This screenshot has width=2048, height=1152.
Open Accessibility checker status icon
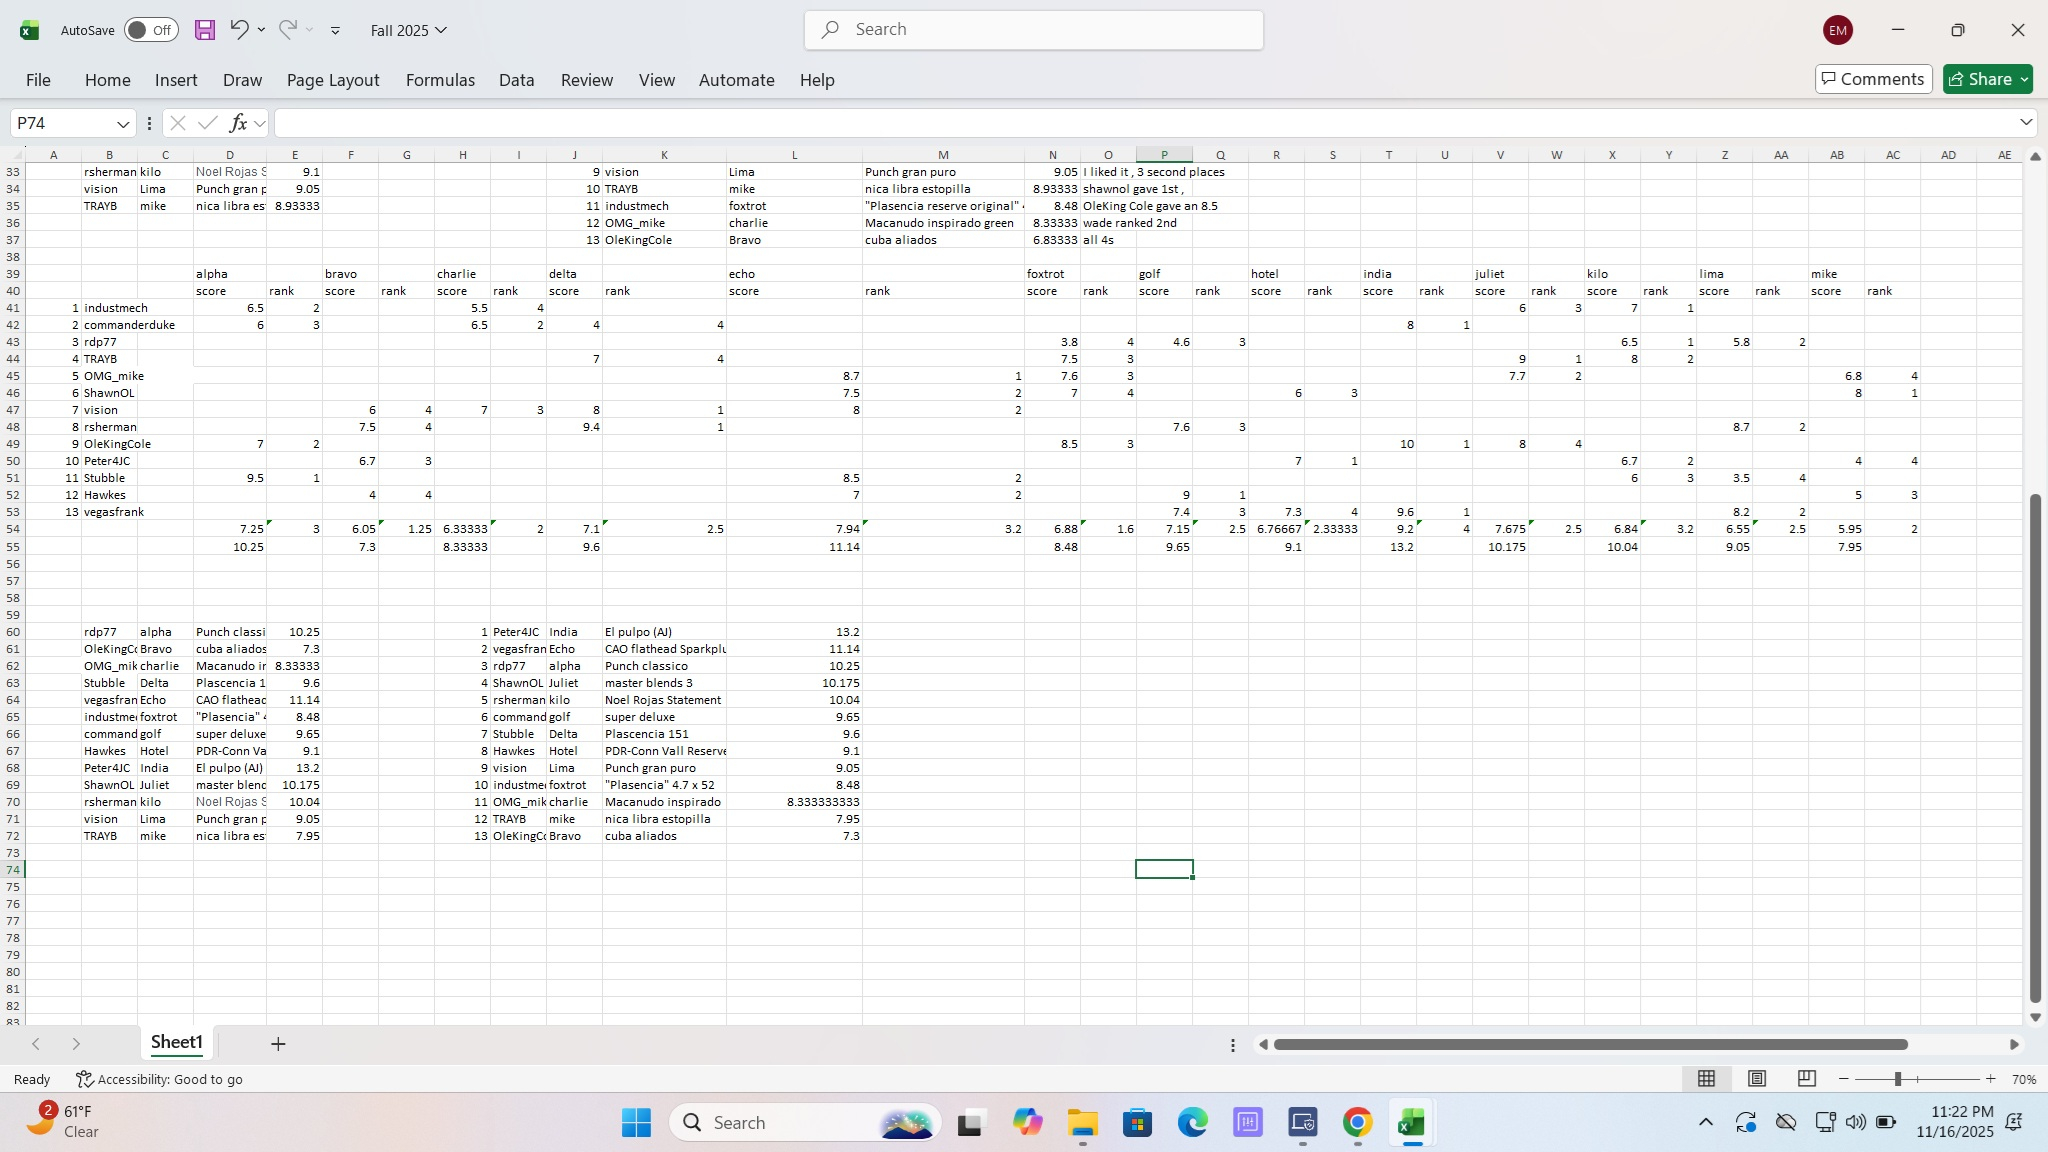pos(86,1079)
